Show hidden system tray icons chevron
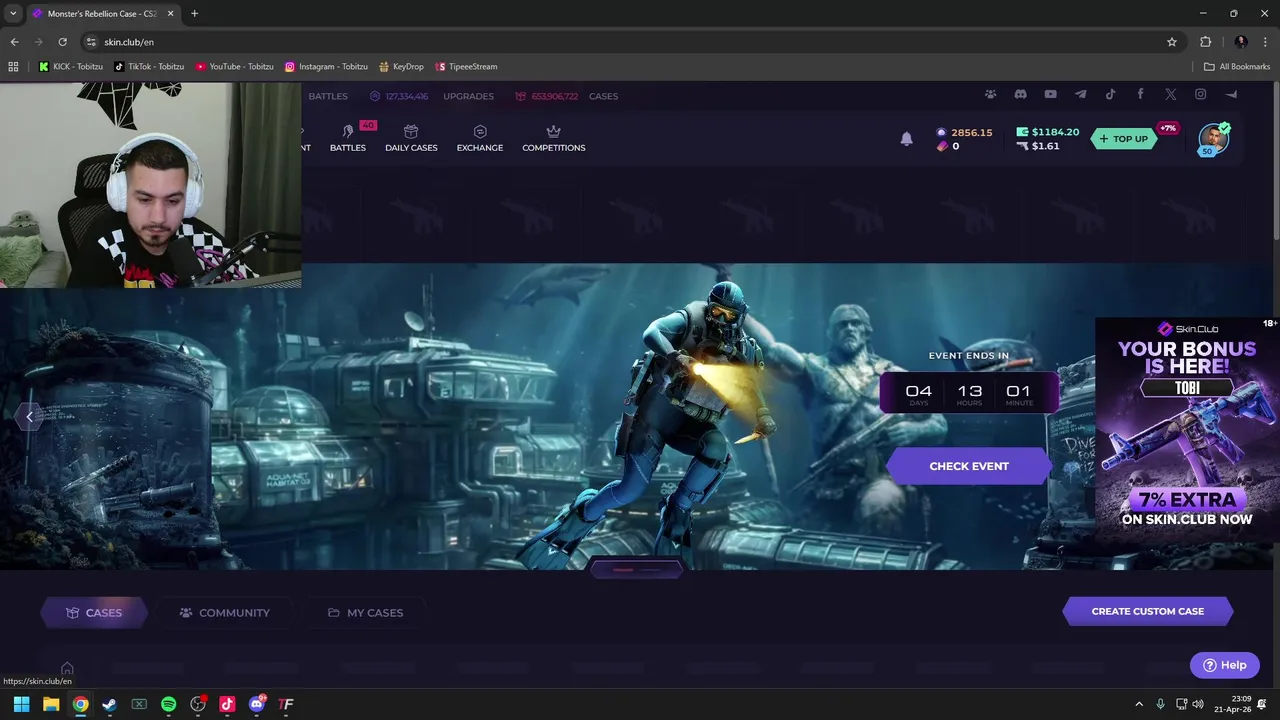The width and height of the screenshot is (1280, 720). 1138,704
